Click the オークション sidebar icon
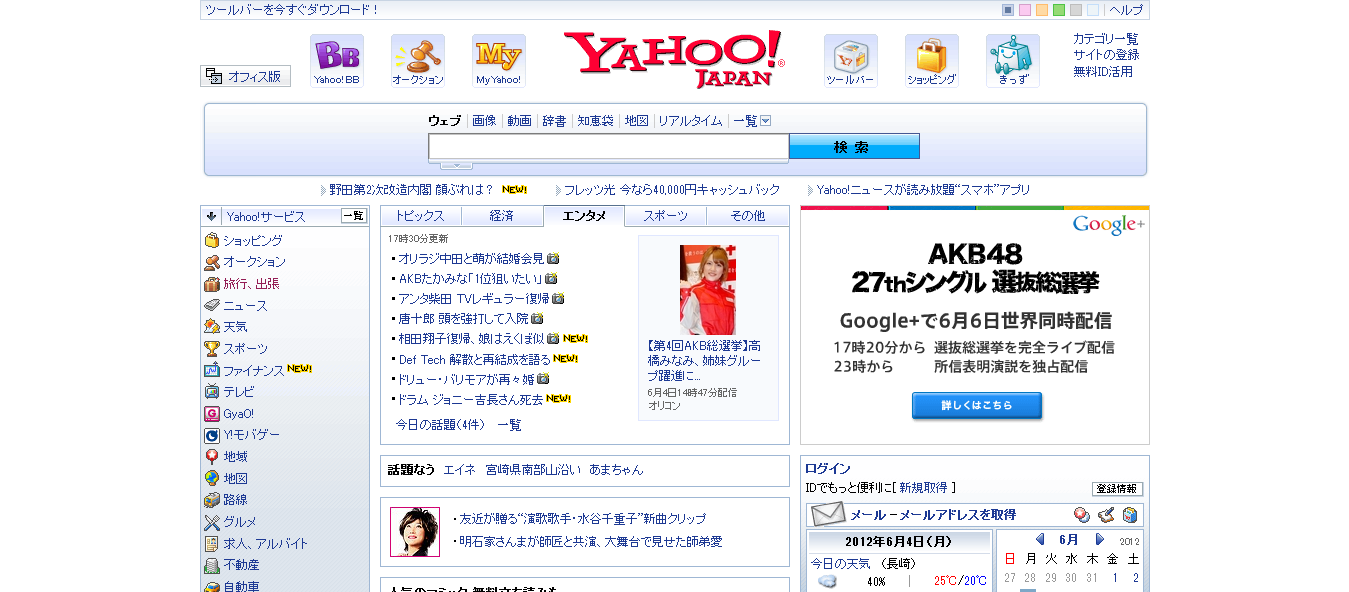The height and width of the screenshot is (592, 1349). pos(212,262)
